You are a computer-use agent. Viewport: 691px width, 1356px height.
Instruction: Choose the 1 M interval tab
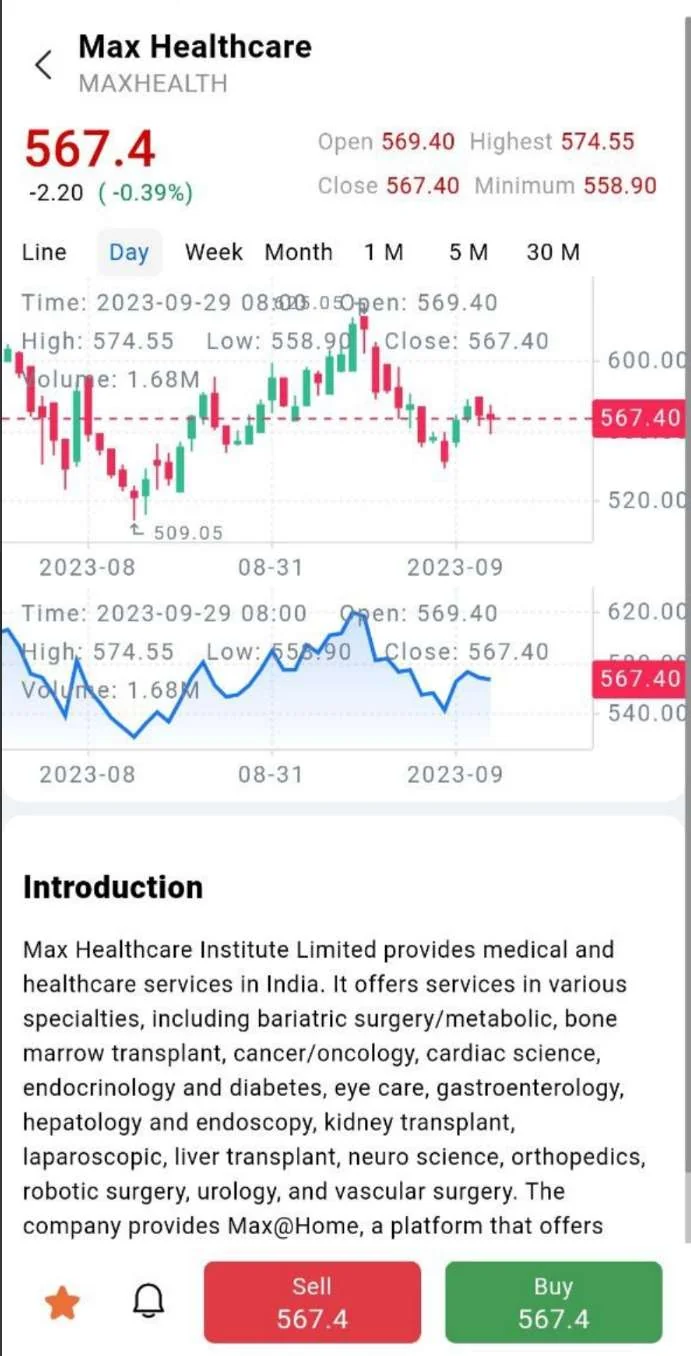pos(384,252)
